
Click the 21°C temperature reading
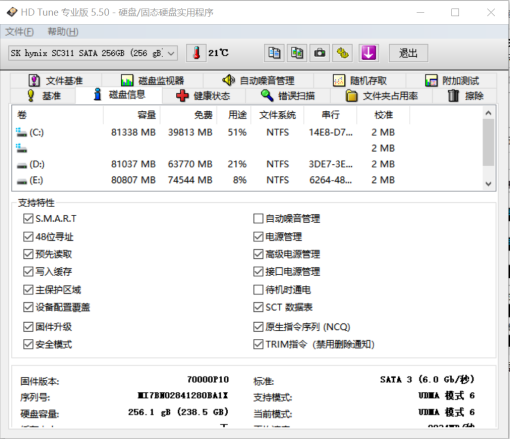coord(218,53)
